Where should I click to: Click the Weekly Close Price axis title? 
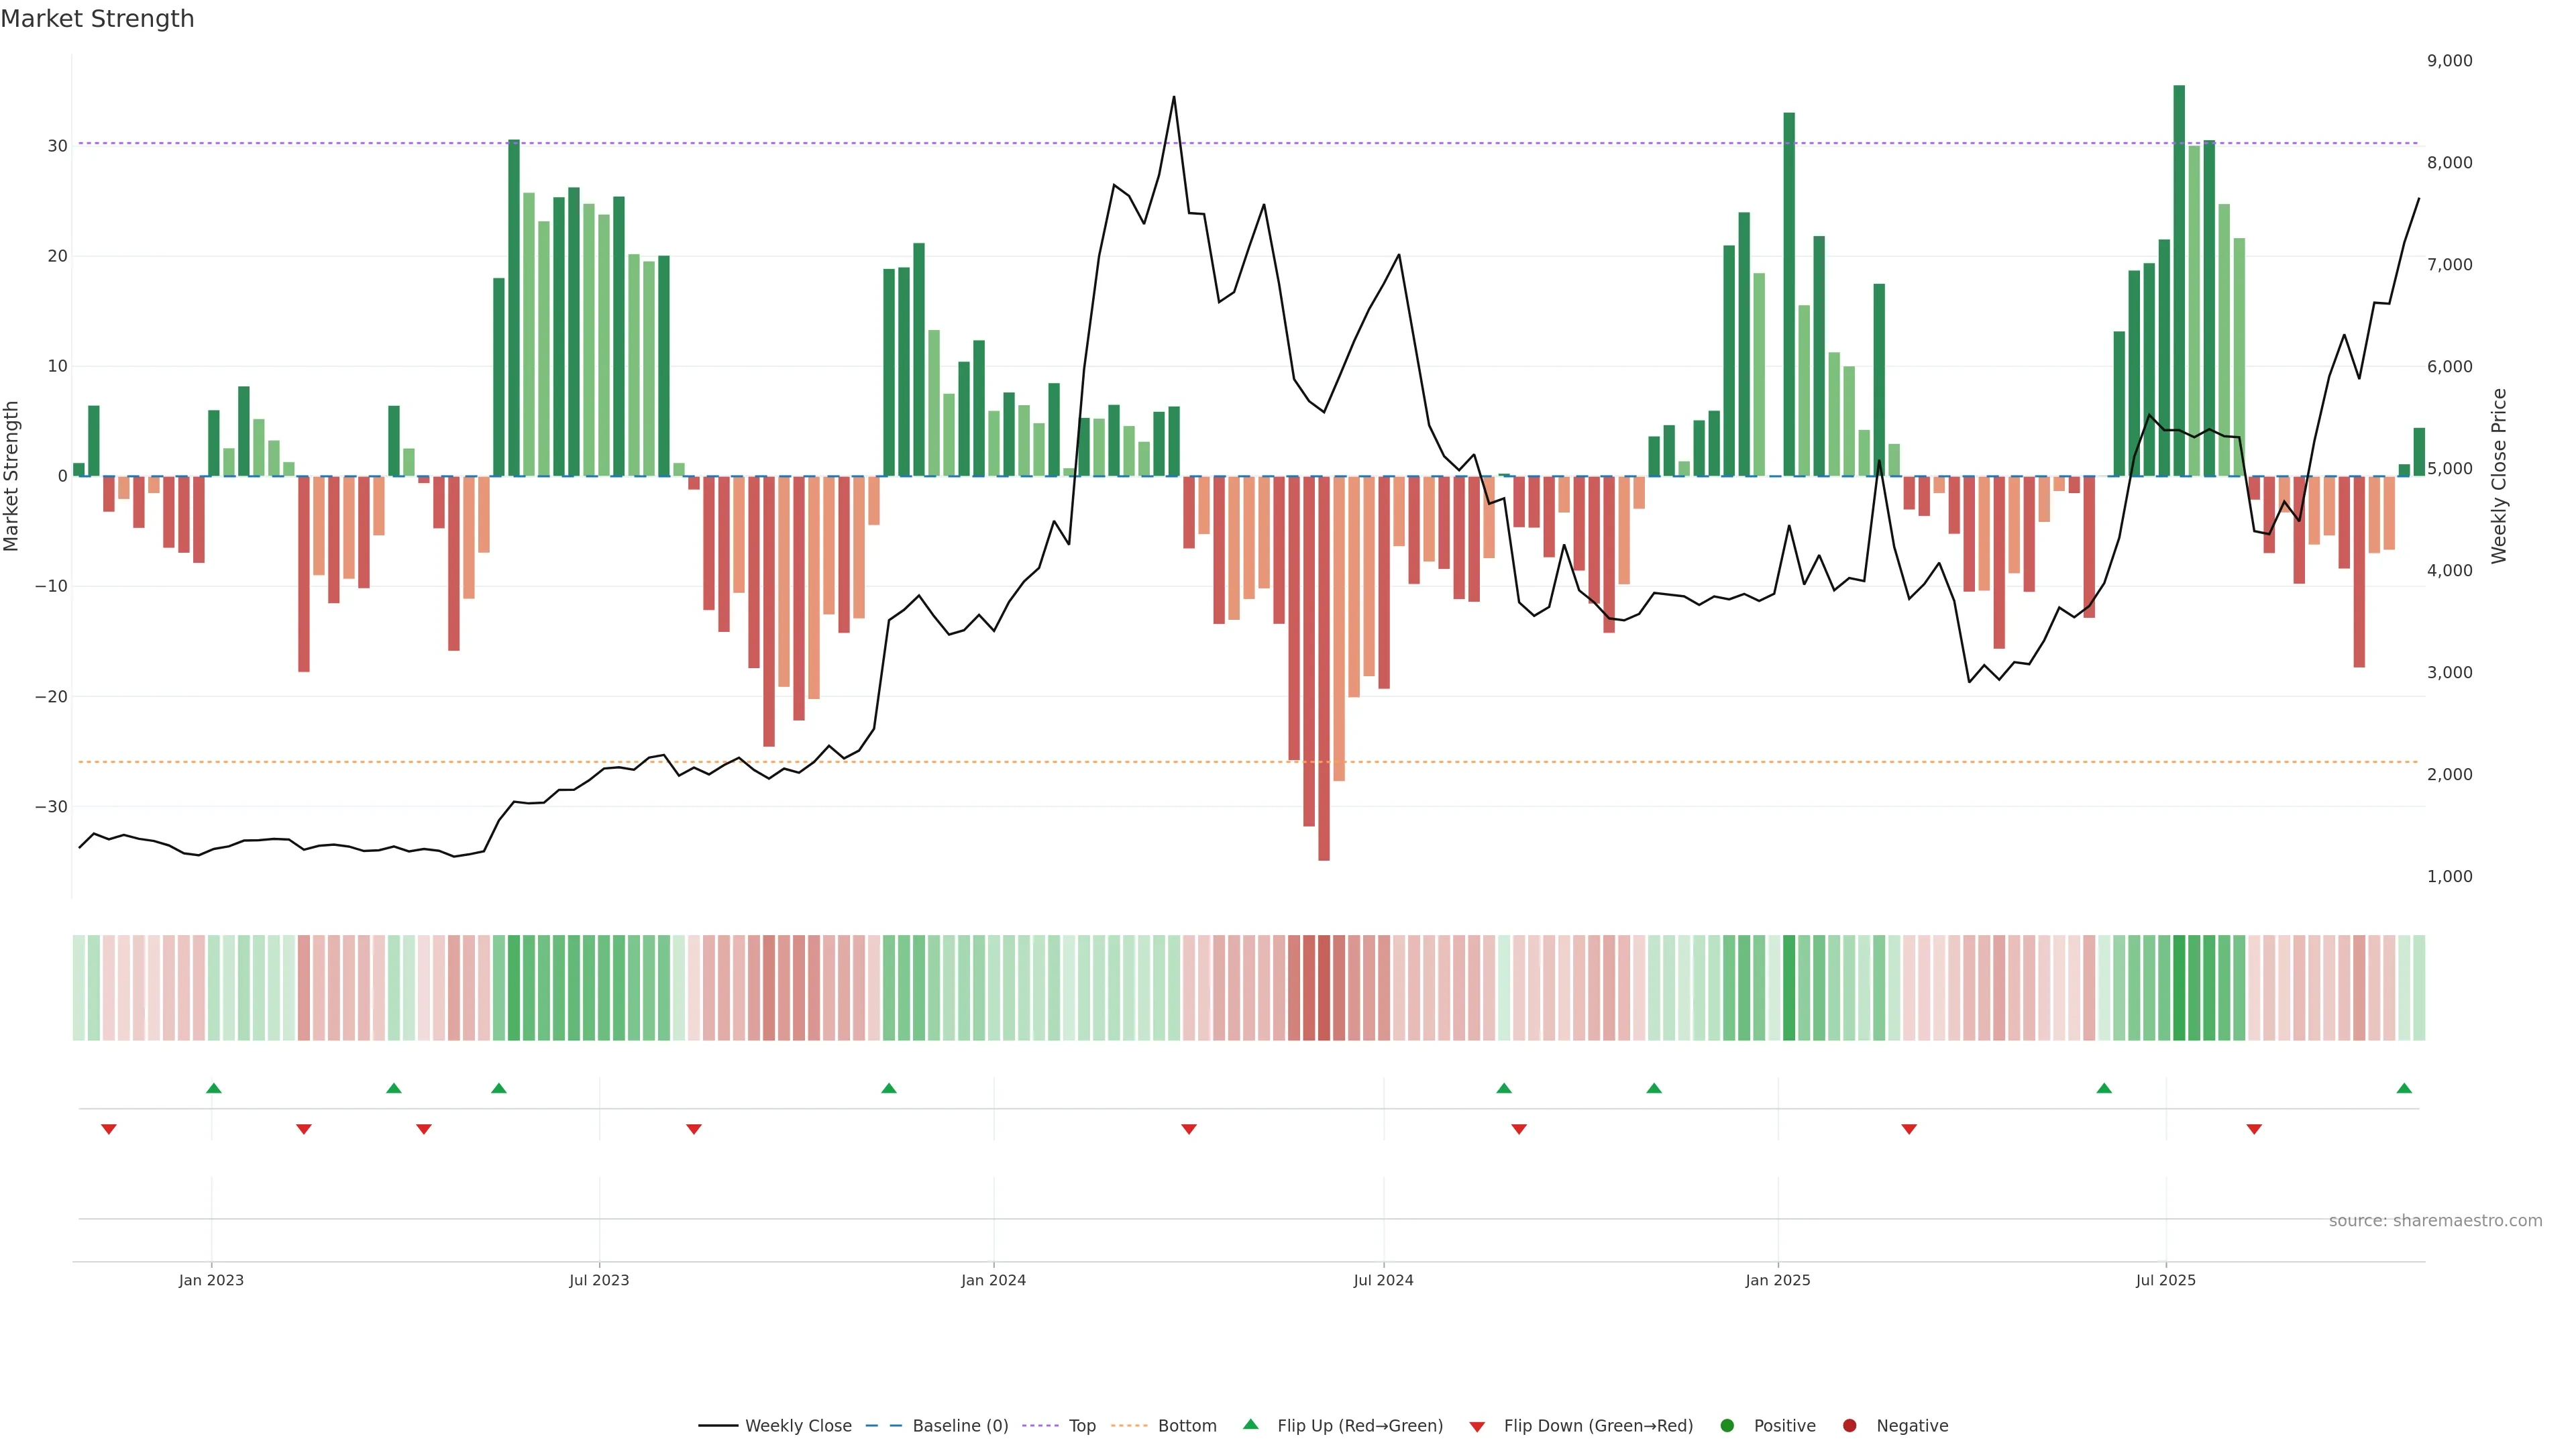click(2499, 476)
